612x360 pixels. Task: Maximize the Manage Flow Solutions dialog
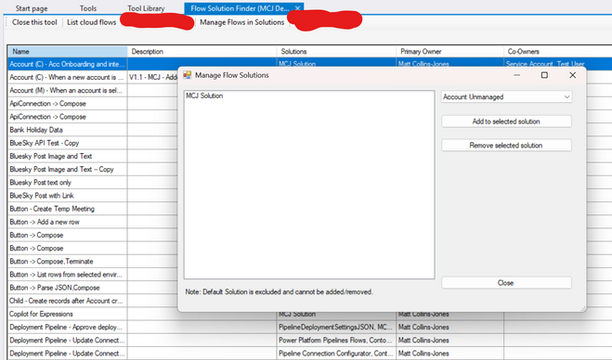coord(544,75)
